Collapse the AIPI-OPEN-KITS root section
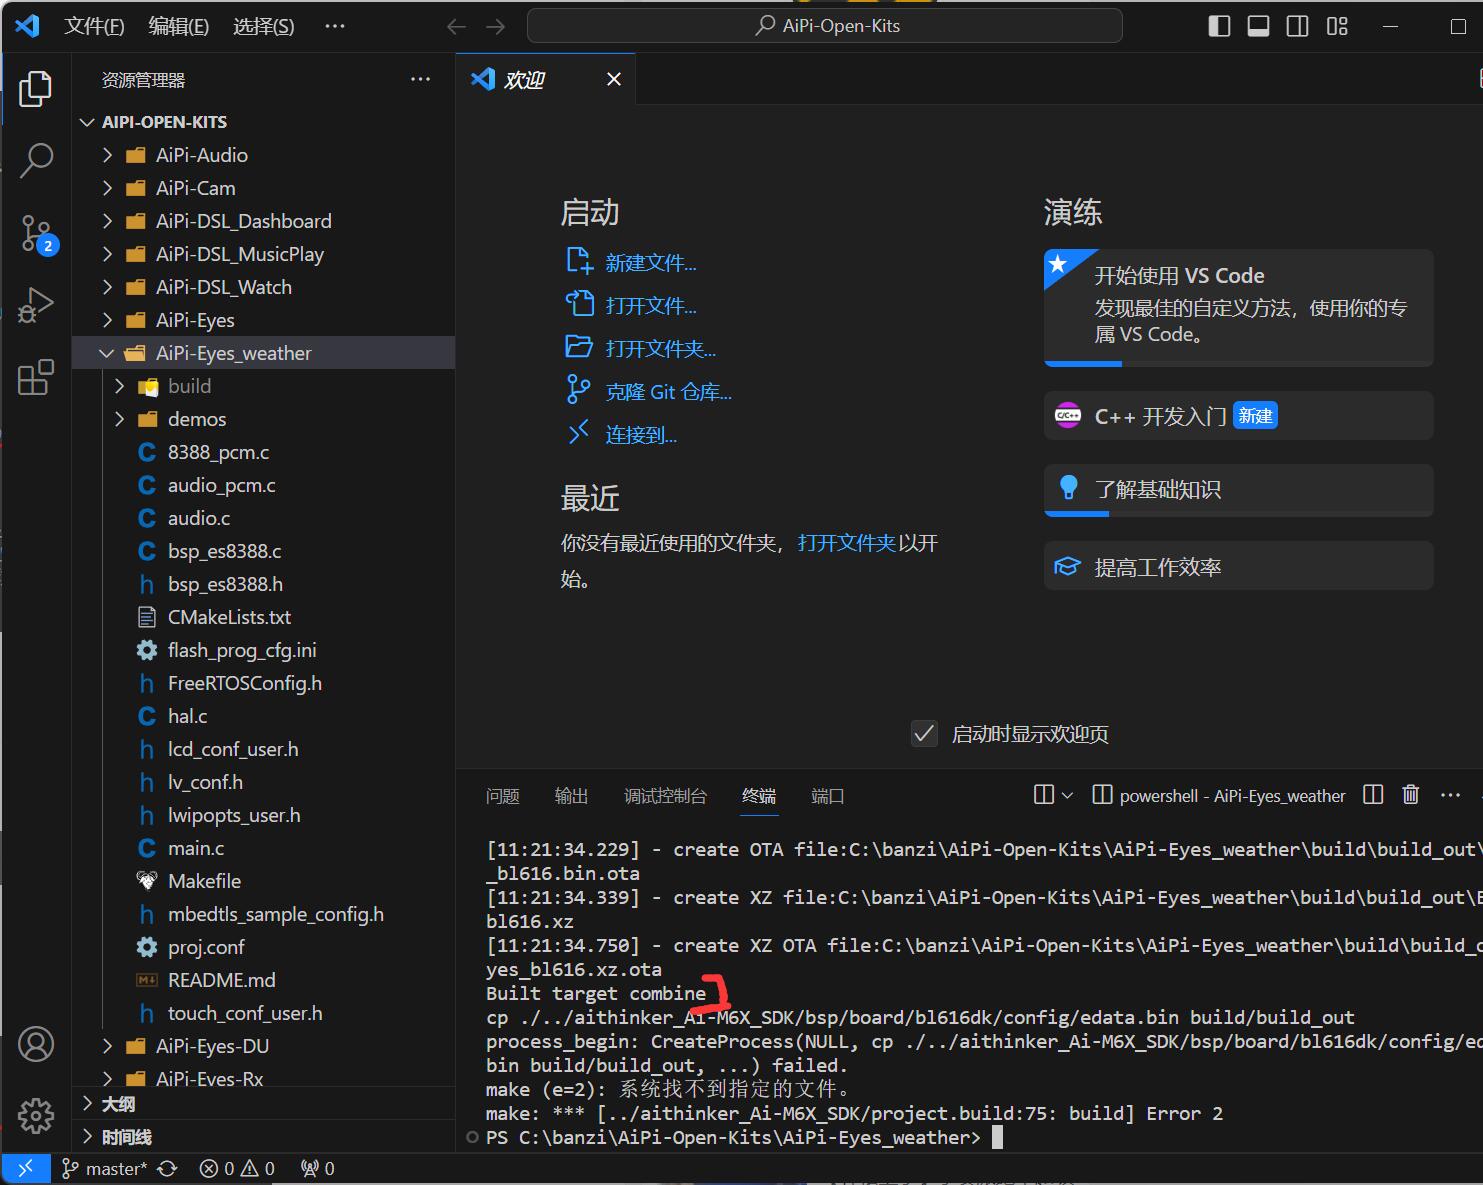The height and width of the screenshot is (1185, 1483). pos(264,122)
